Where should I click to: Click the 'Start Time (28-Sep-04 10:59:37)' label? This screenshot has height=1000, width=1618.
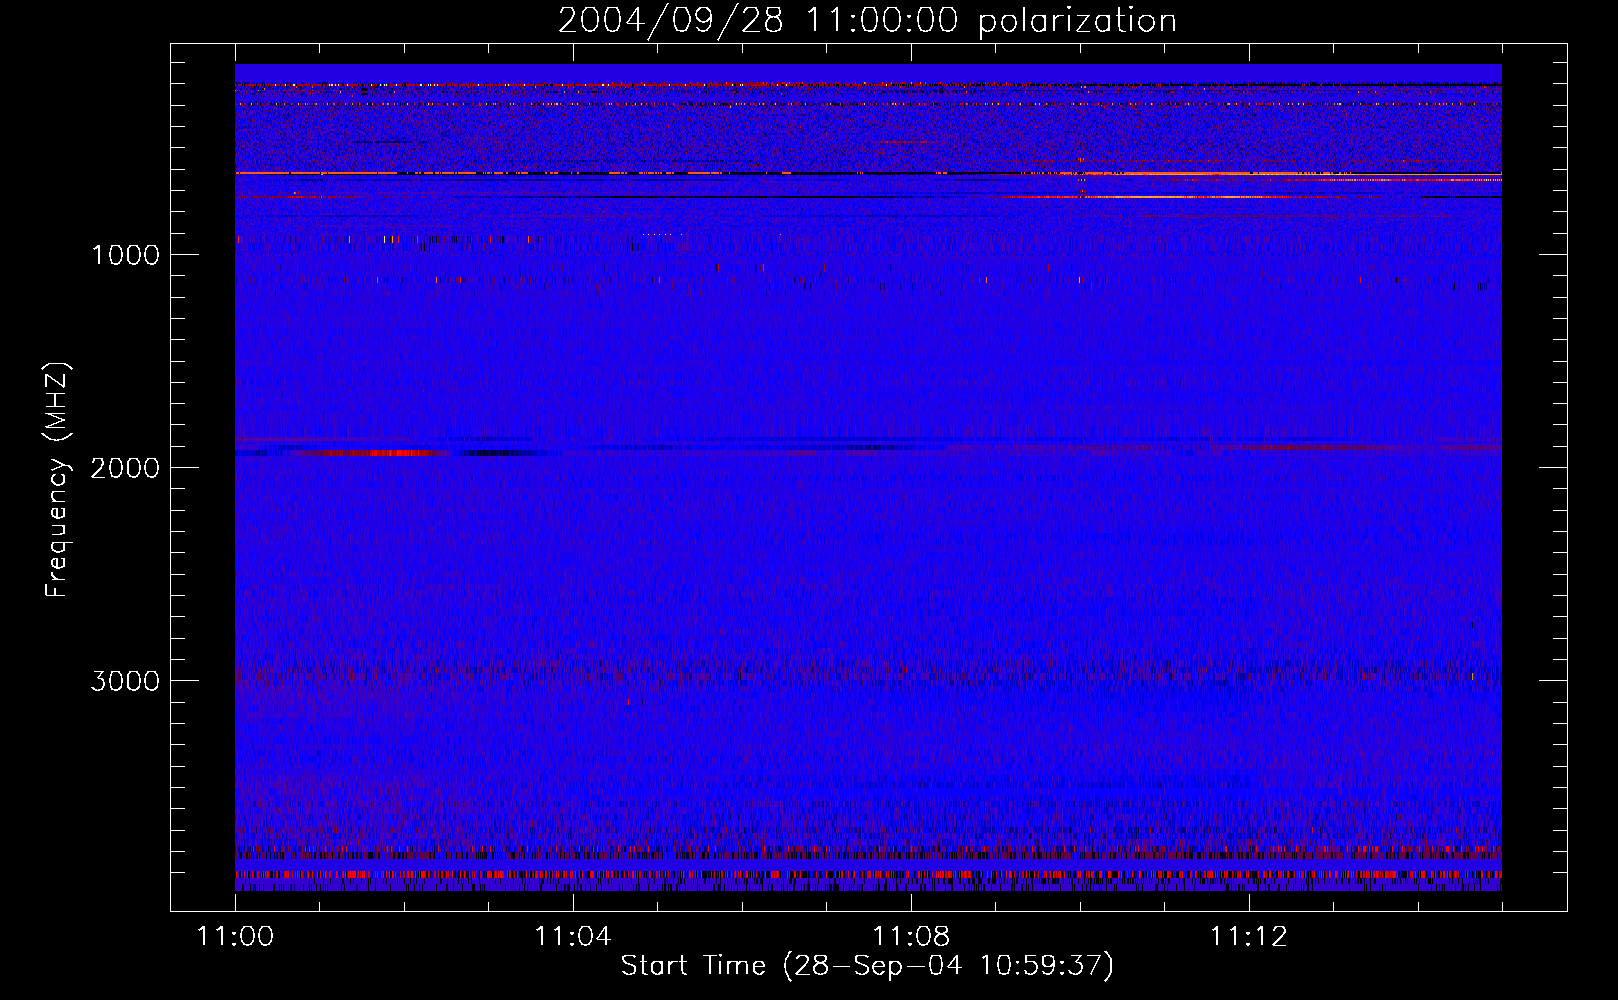867,966
